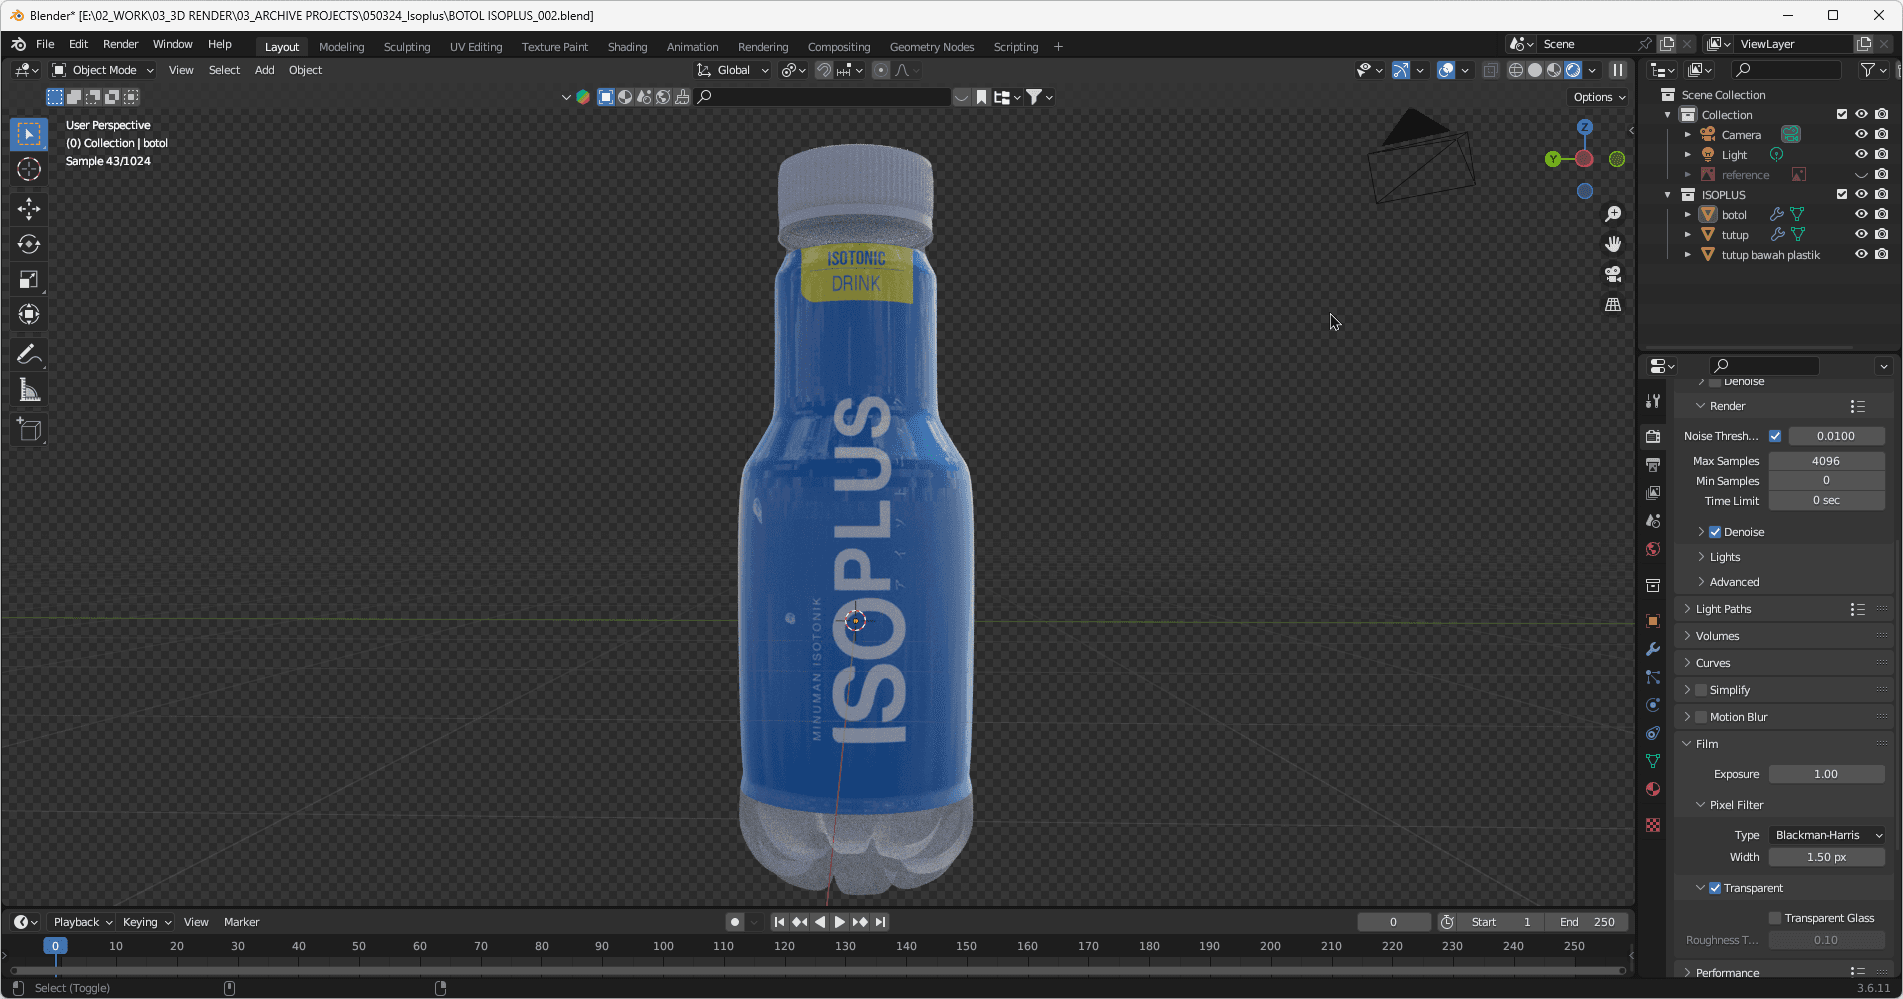Play the animation forward
Image resolution: width=1903 pixels, height=999 pixels.
[x=840, y=922]
